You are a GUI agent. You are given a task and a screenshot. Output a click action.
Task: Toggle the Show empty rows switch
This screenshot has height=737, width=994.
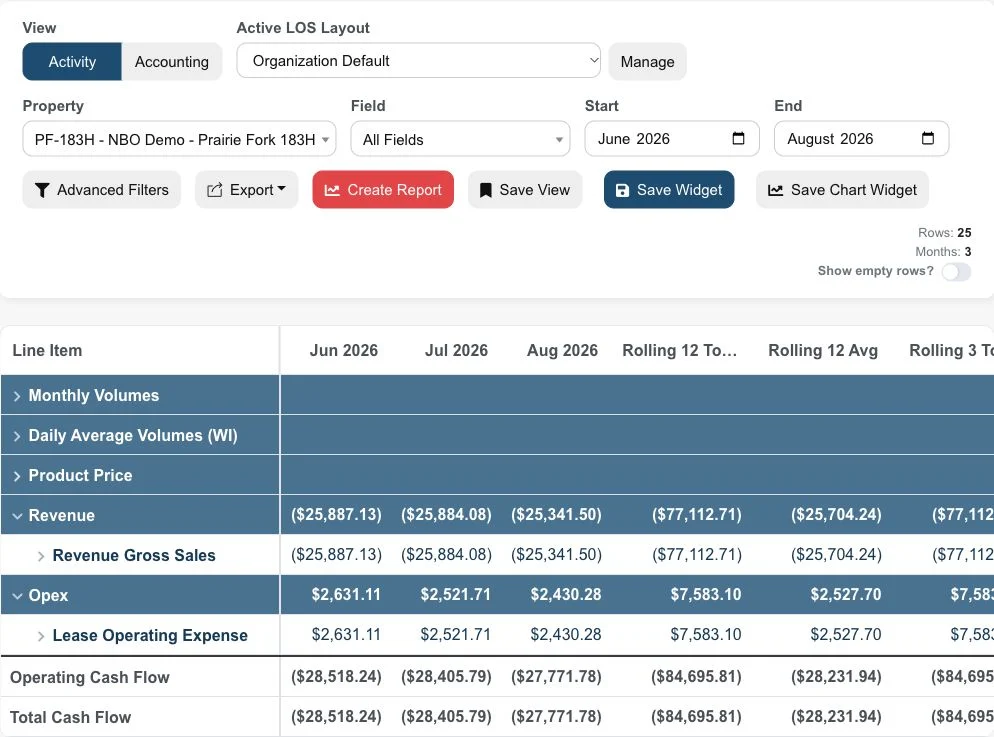pos(956,271)
